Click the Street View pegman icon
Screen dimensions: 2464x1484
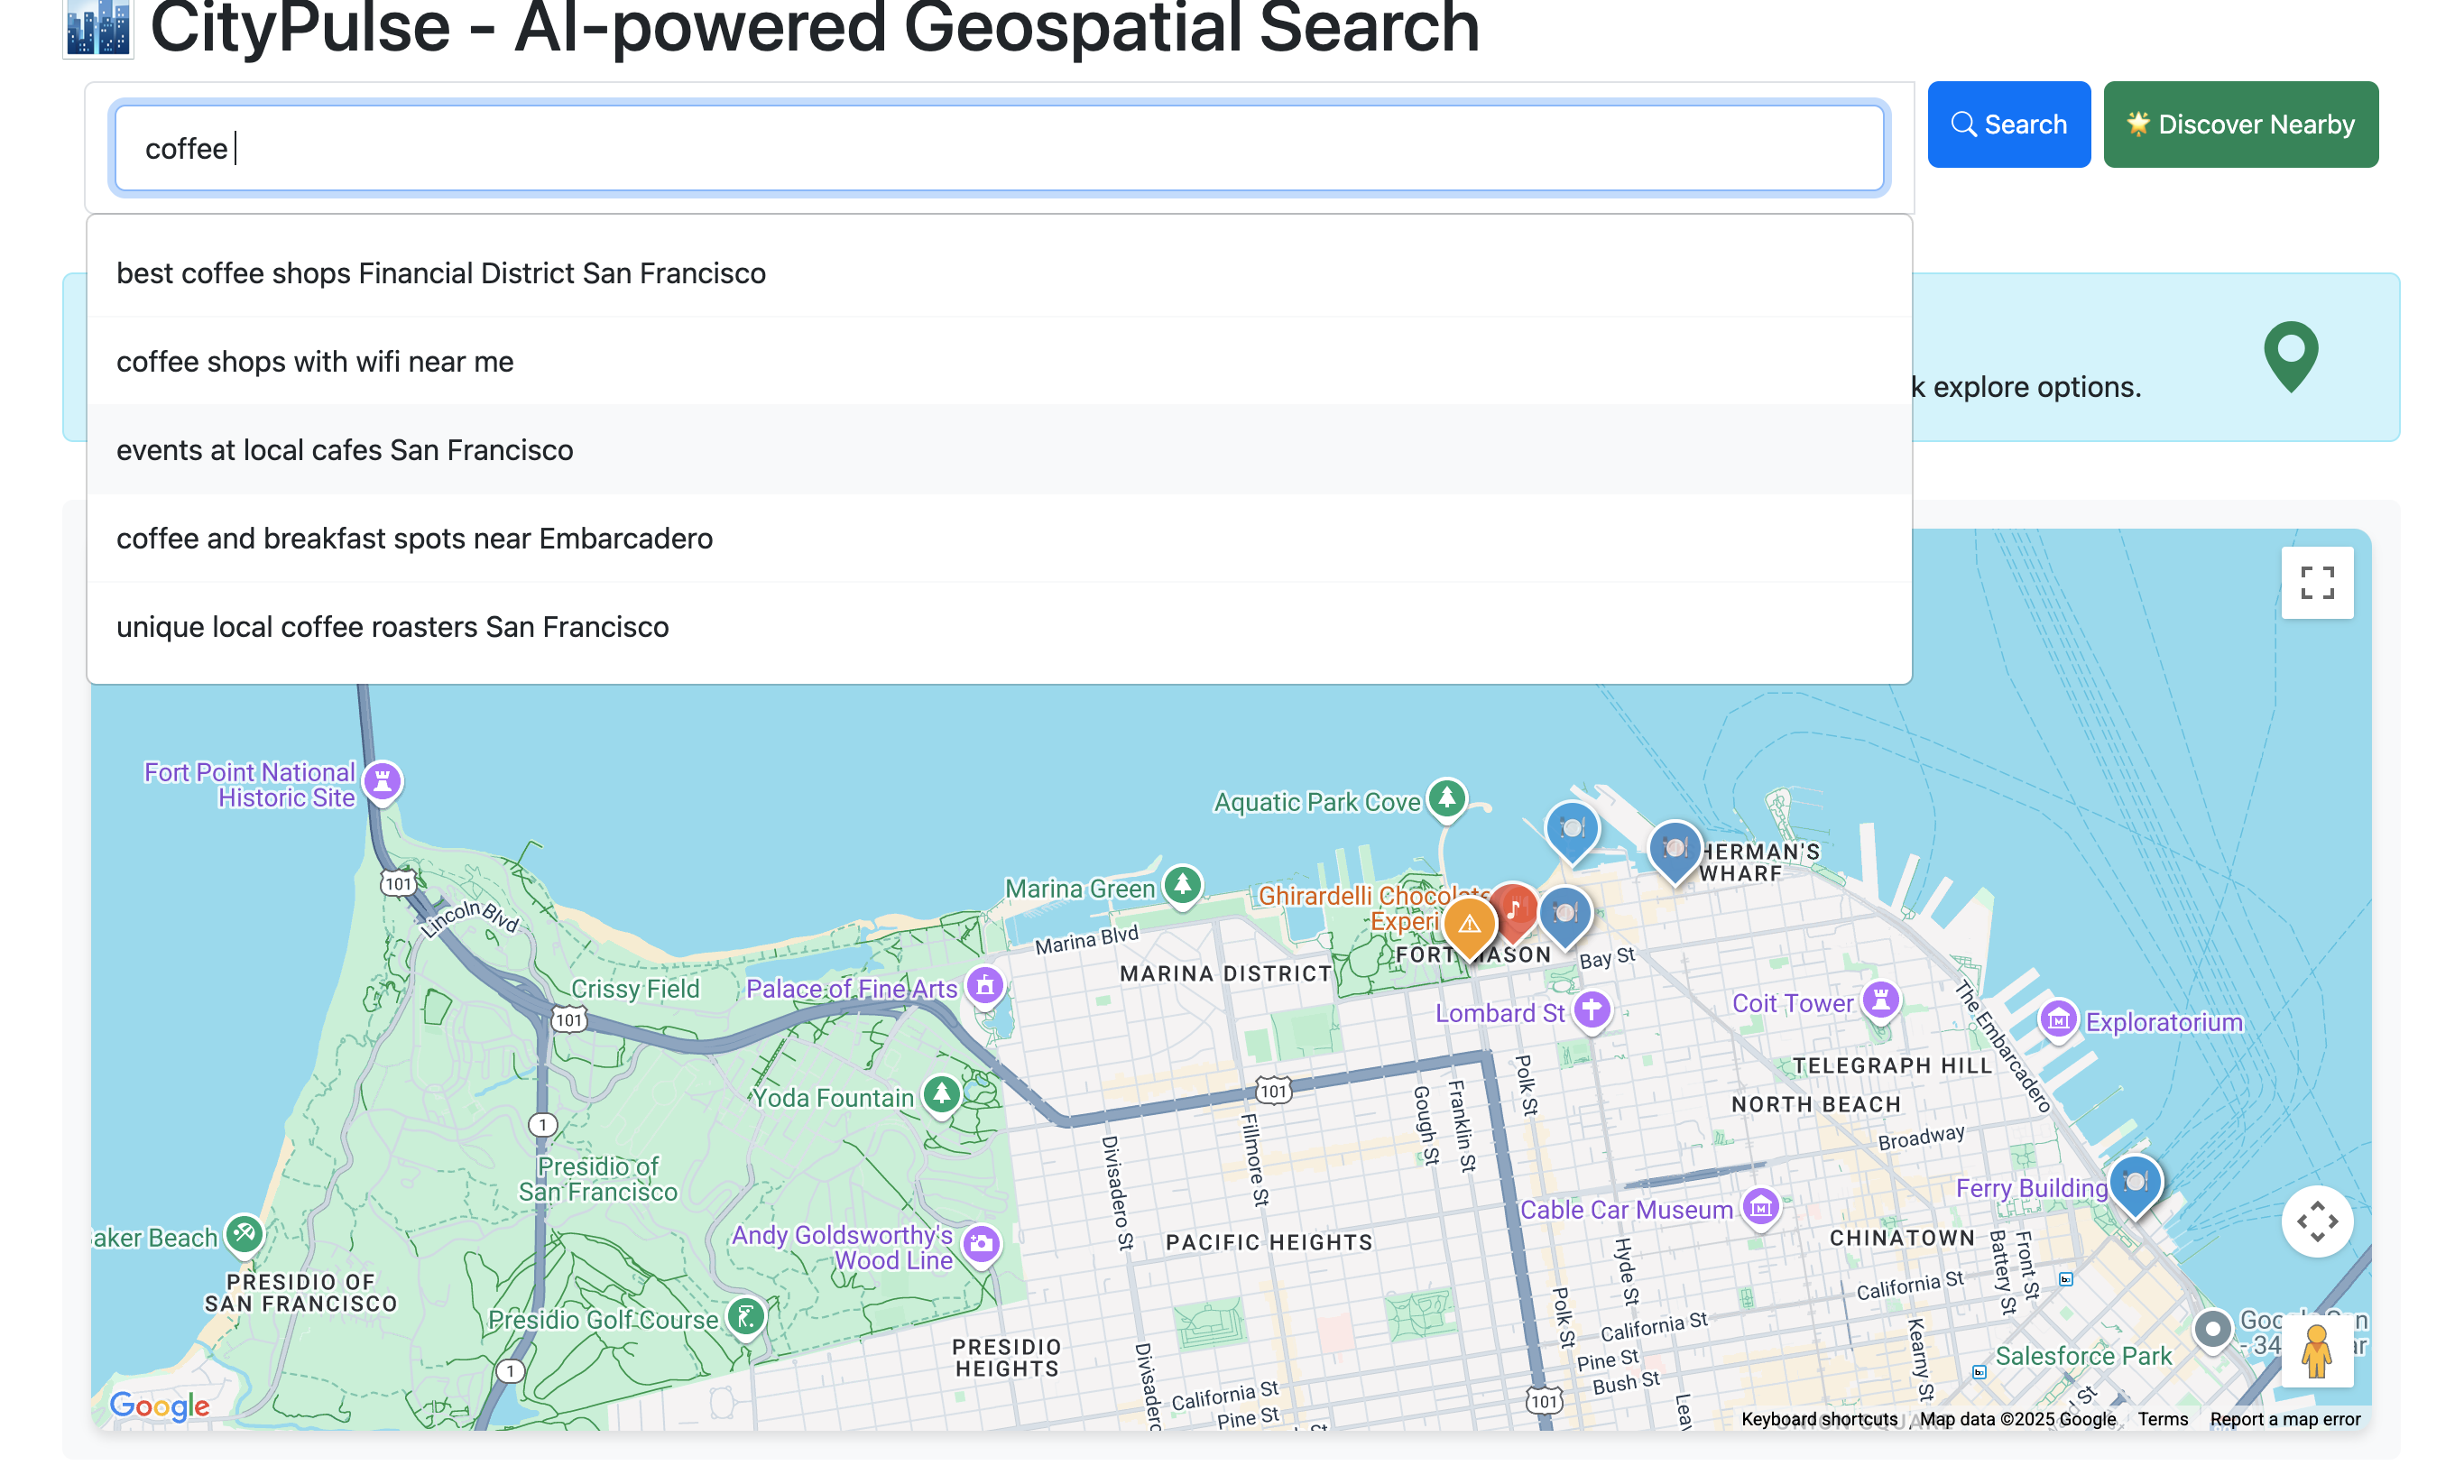[x=2316, y=1351]
